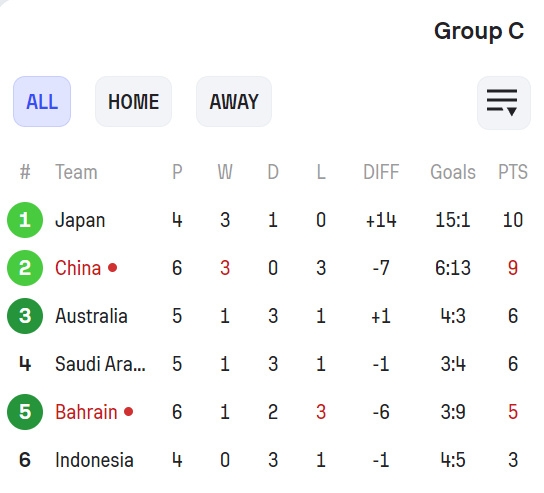
Task: Switch to the AWAY standings tab
Action: point(234,102)
